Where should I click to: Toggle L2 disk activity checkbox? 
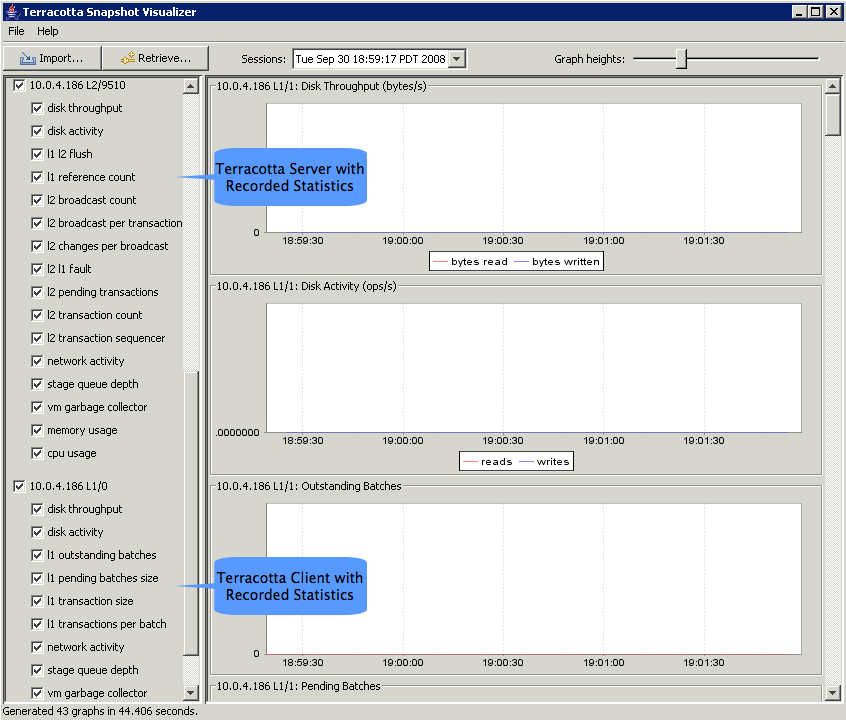[37, 131]
